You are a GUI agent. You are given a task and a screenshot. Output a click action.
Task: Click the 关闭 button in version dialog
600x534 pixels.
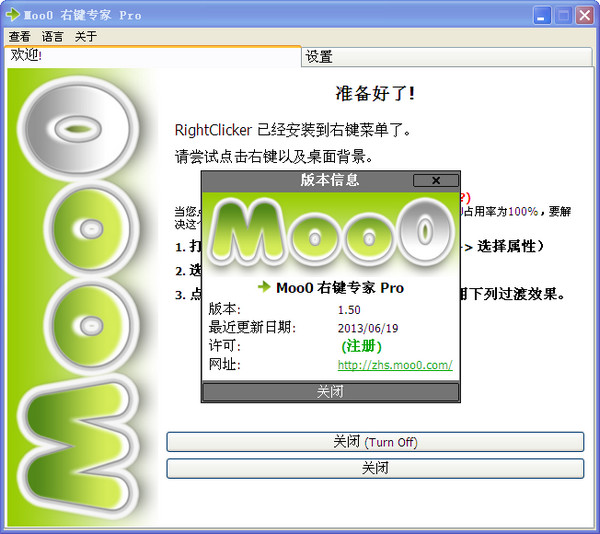pyautogui.click(x=331, y=392)
